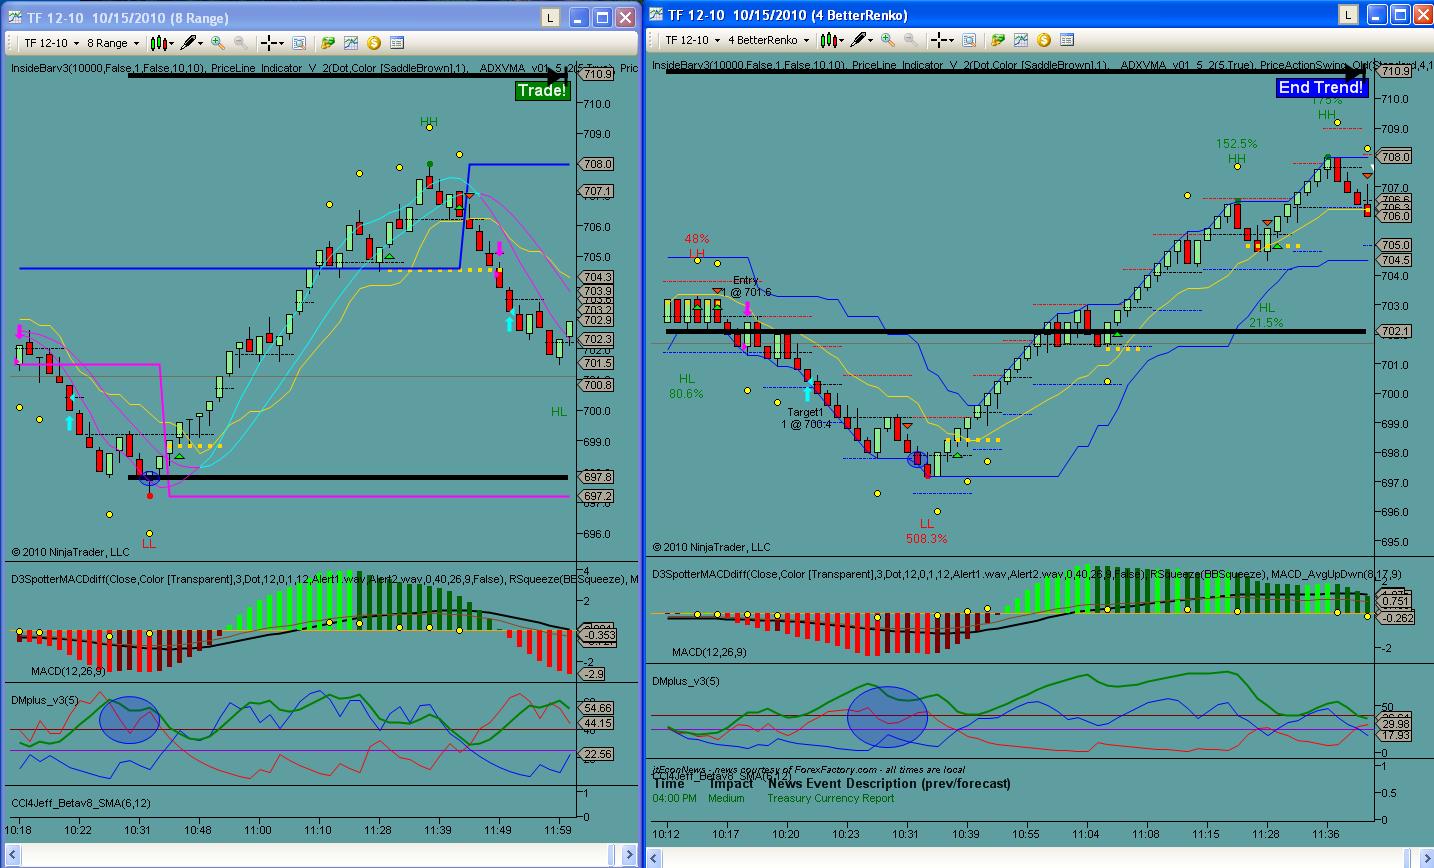1434x868 pixels.
Task: Open drawing tools menu in 4 BetterRenko window
Action: (x=861, y=40)
